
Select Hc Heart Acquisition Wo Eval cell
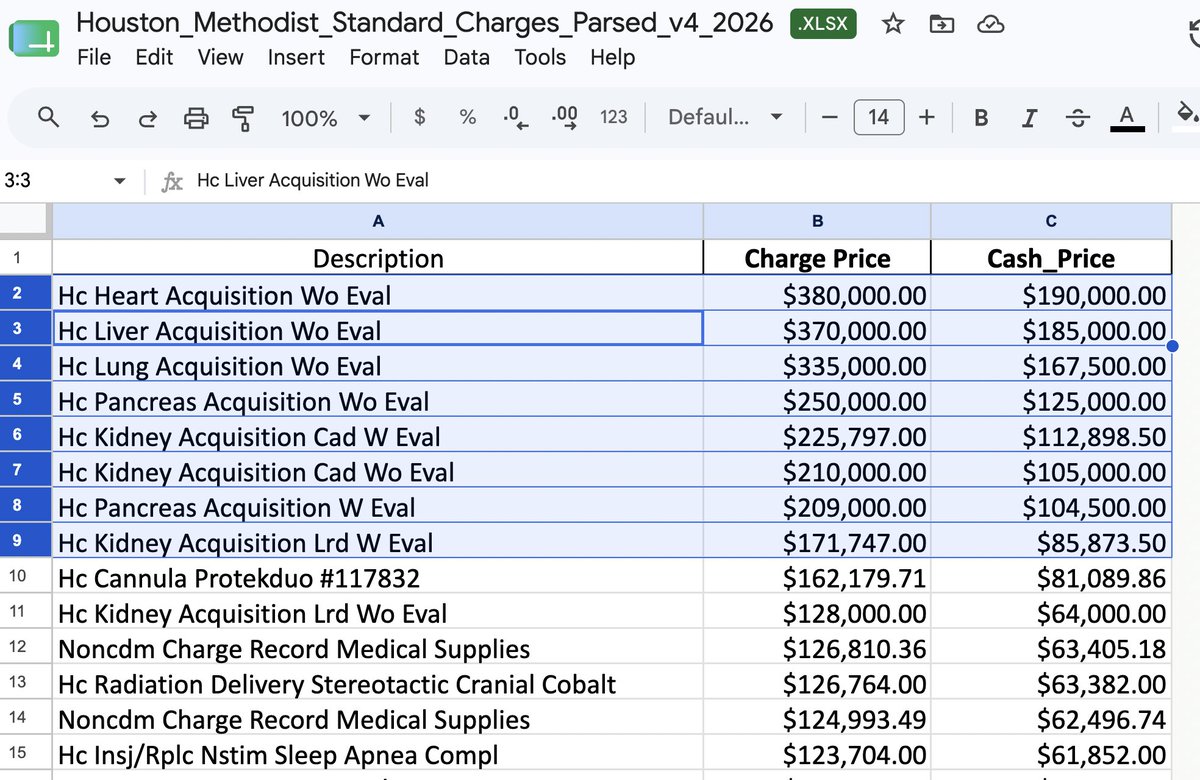click(x=378, y=295)
